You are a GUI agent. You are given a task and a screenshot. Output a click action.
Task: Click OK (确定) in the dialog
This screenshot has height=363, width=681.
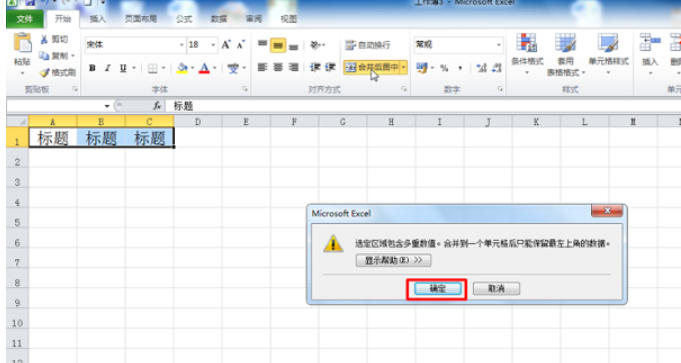[x=438, y=289]
